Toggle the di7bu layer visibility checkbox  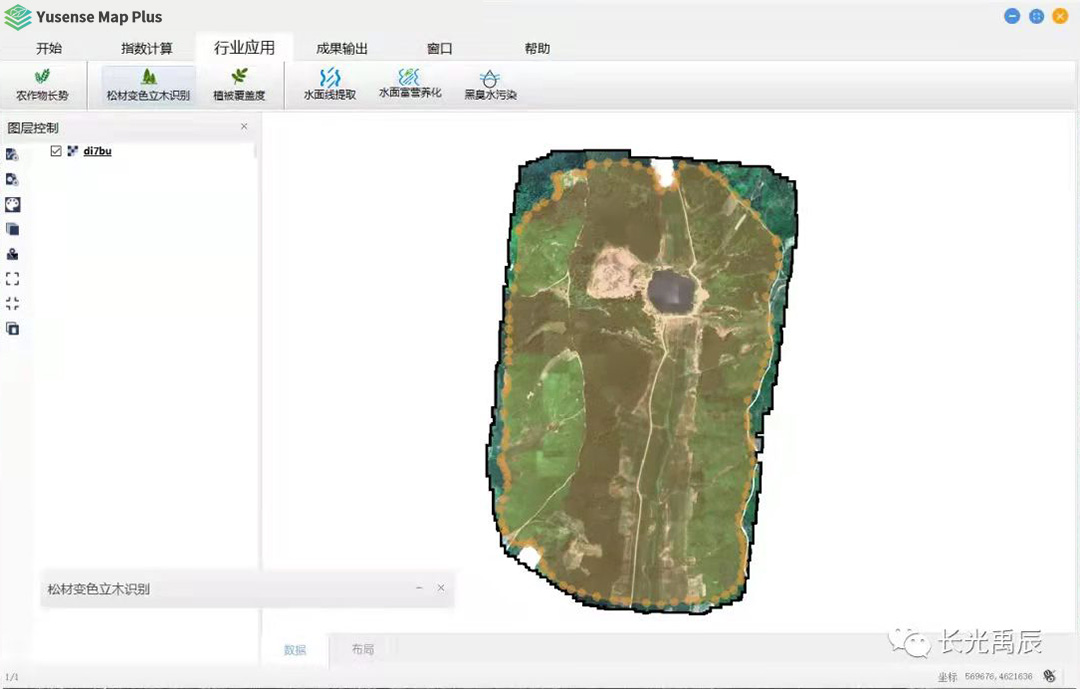pyautogui.click(x=56, y=151)
